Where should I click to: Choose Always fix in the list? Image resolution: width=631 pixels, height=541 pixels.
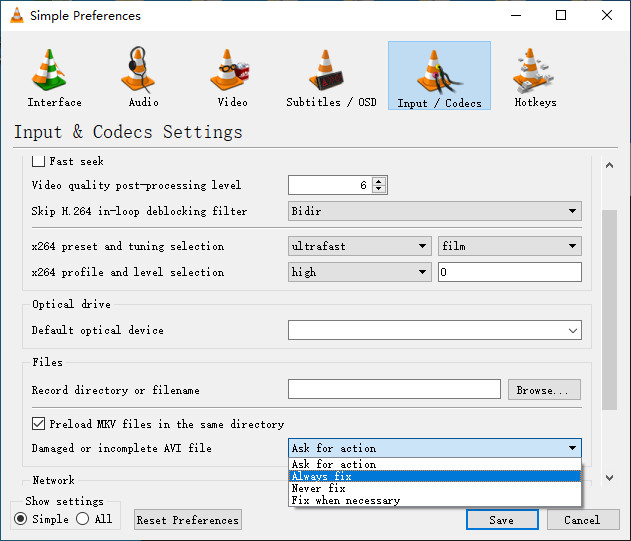click(435, 476)
